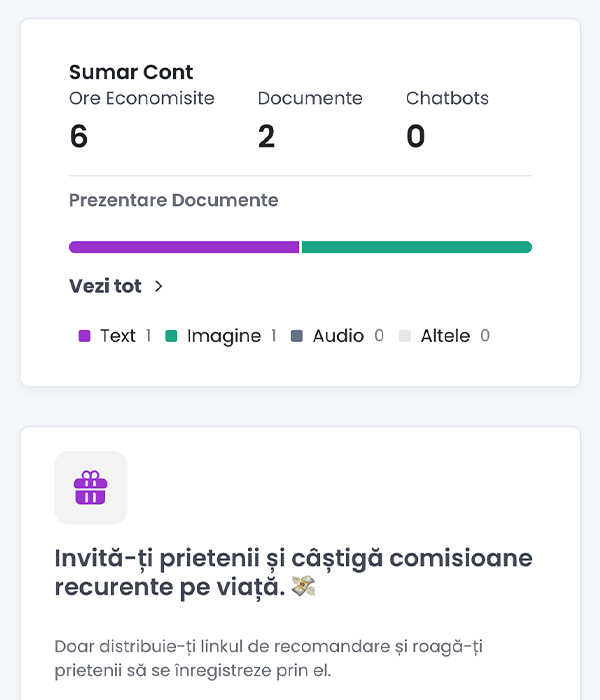
Task: Click the Audio legend label
Action: [x=338, y=336]
